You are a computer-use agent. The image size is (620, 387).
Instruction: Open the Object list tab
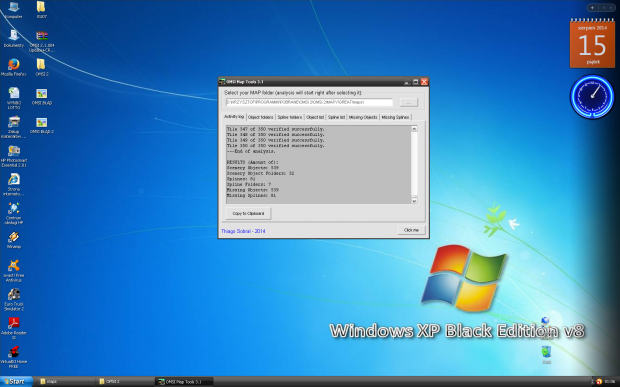pyautogui.click(x=315, y=117)
